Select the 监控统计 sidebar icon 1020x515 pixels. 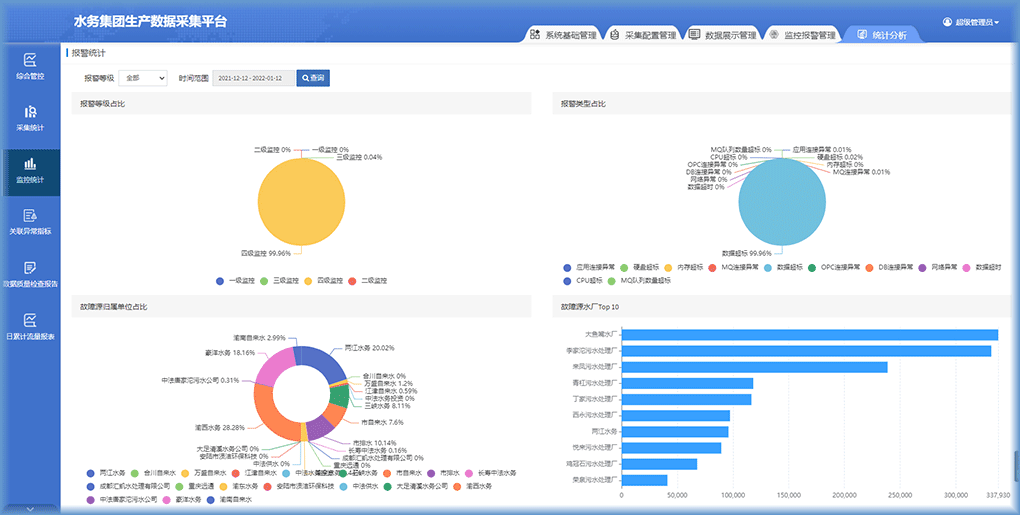pos(30,164)
